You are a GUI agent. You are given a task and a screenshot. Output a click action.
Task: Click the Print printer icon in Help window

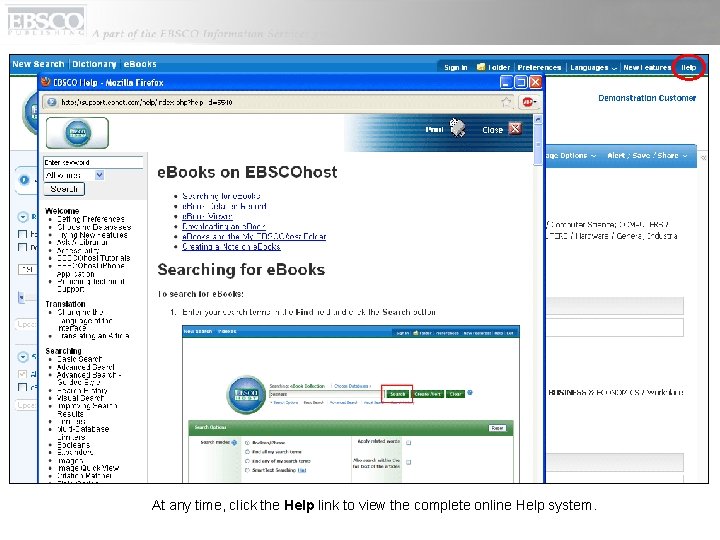(x=457, y=128)
